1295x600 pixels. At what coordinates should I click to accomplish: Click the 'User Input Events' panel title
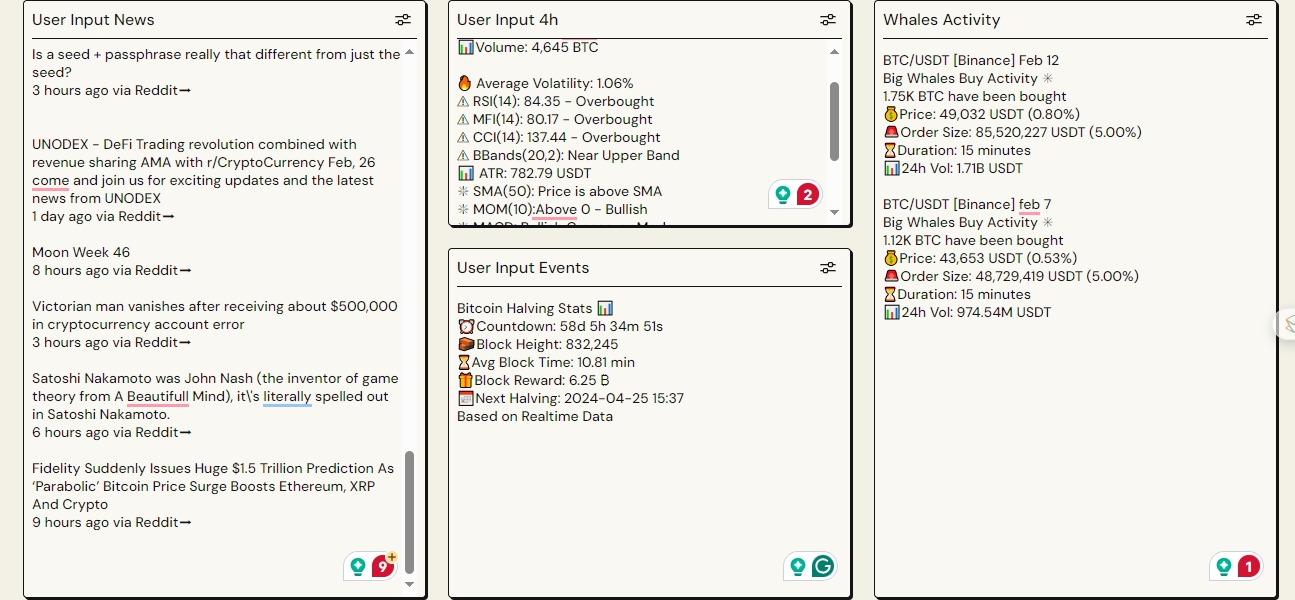click(x=523, y=268)
